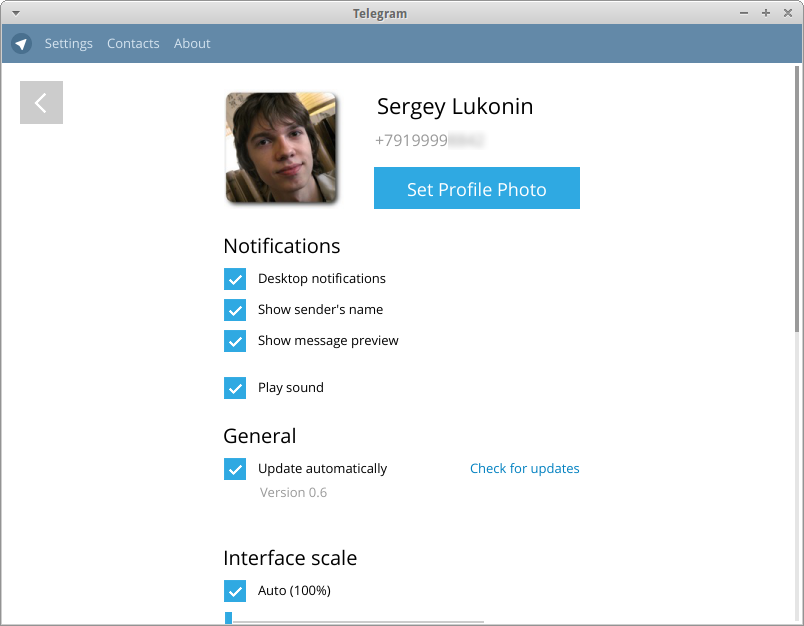Click Sergey Lukonin's profile photo thumbnail
The height and width of the screenshot is (626, 804).
pos(282,148)
